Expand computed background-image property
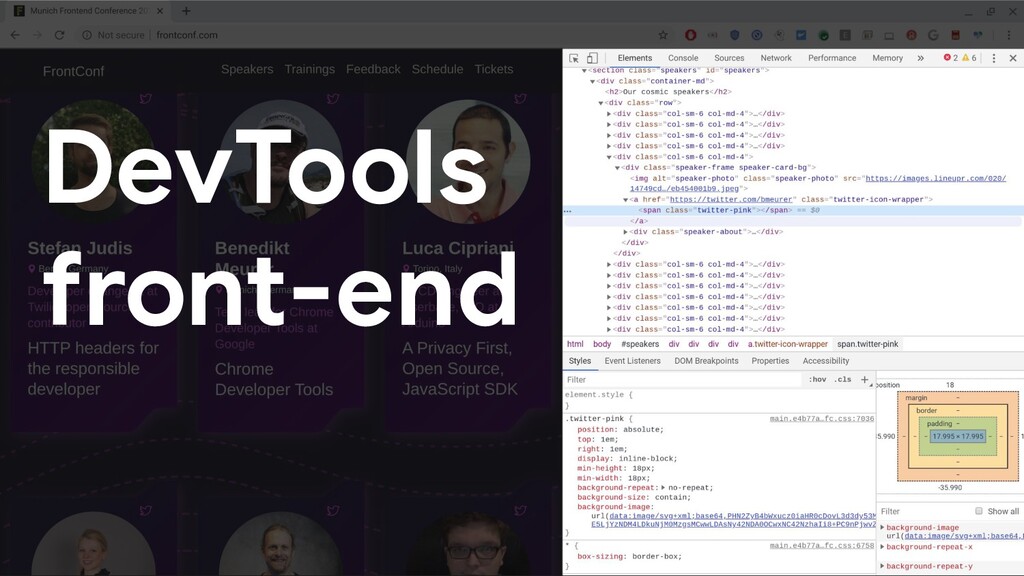The image size is (1024, 576). (x=882, y=528)
